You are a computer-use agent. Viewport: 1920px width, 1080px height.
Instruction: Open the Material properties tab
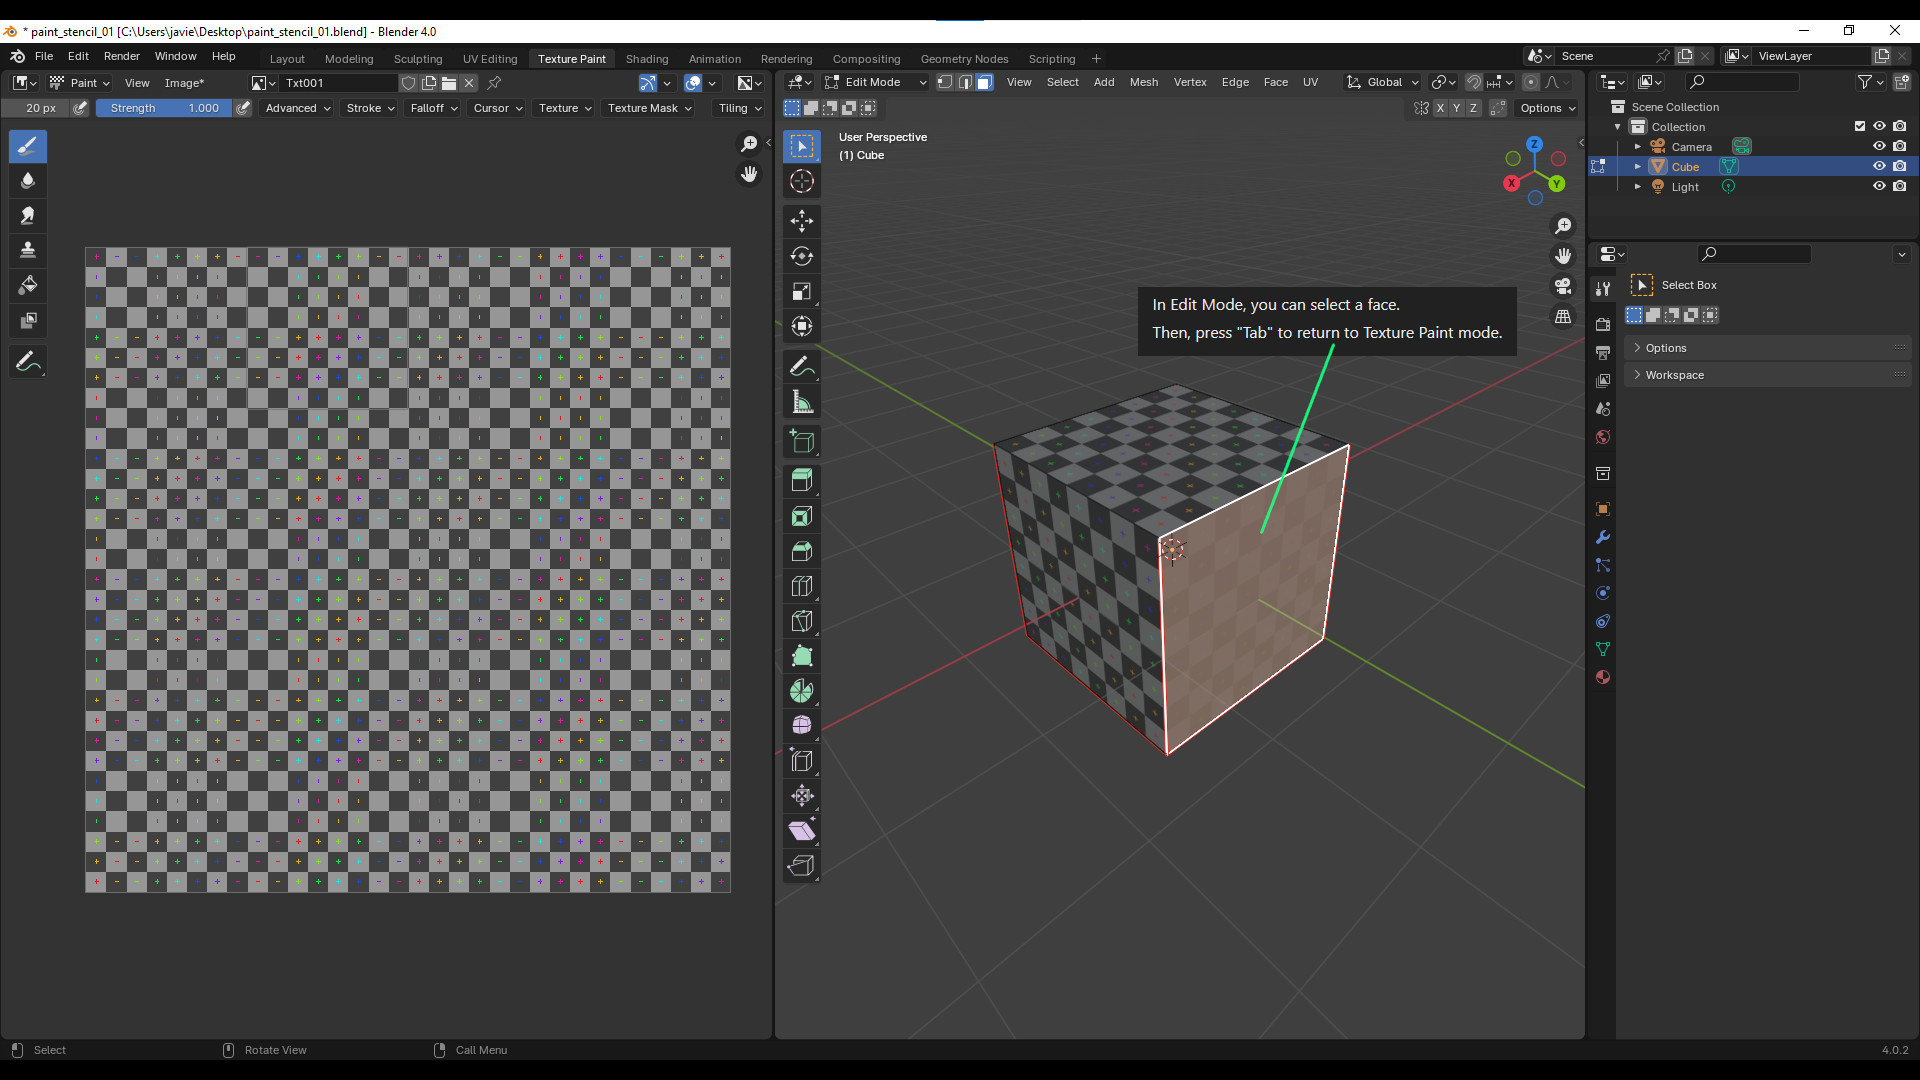coord(1603,677)
